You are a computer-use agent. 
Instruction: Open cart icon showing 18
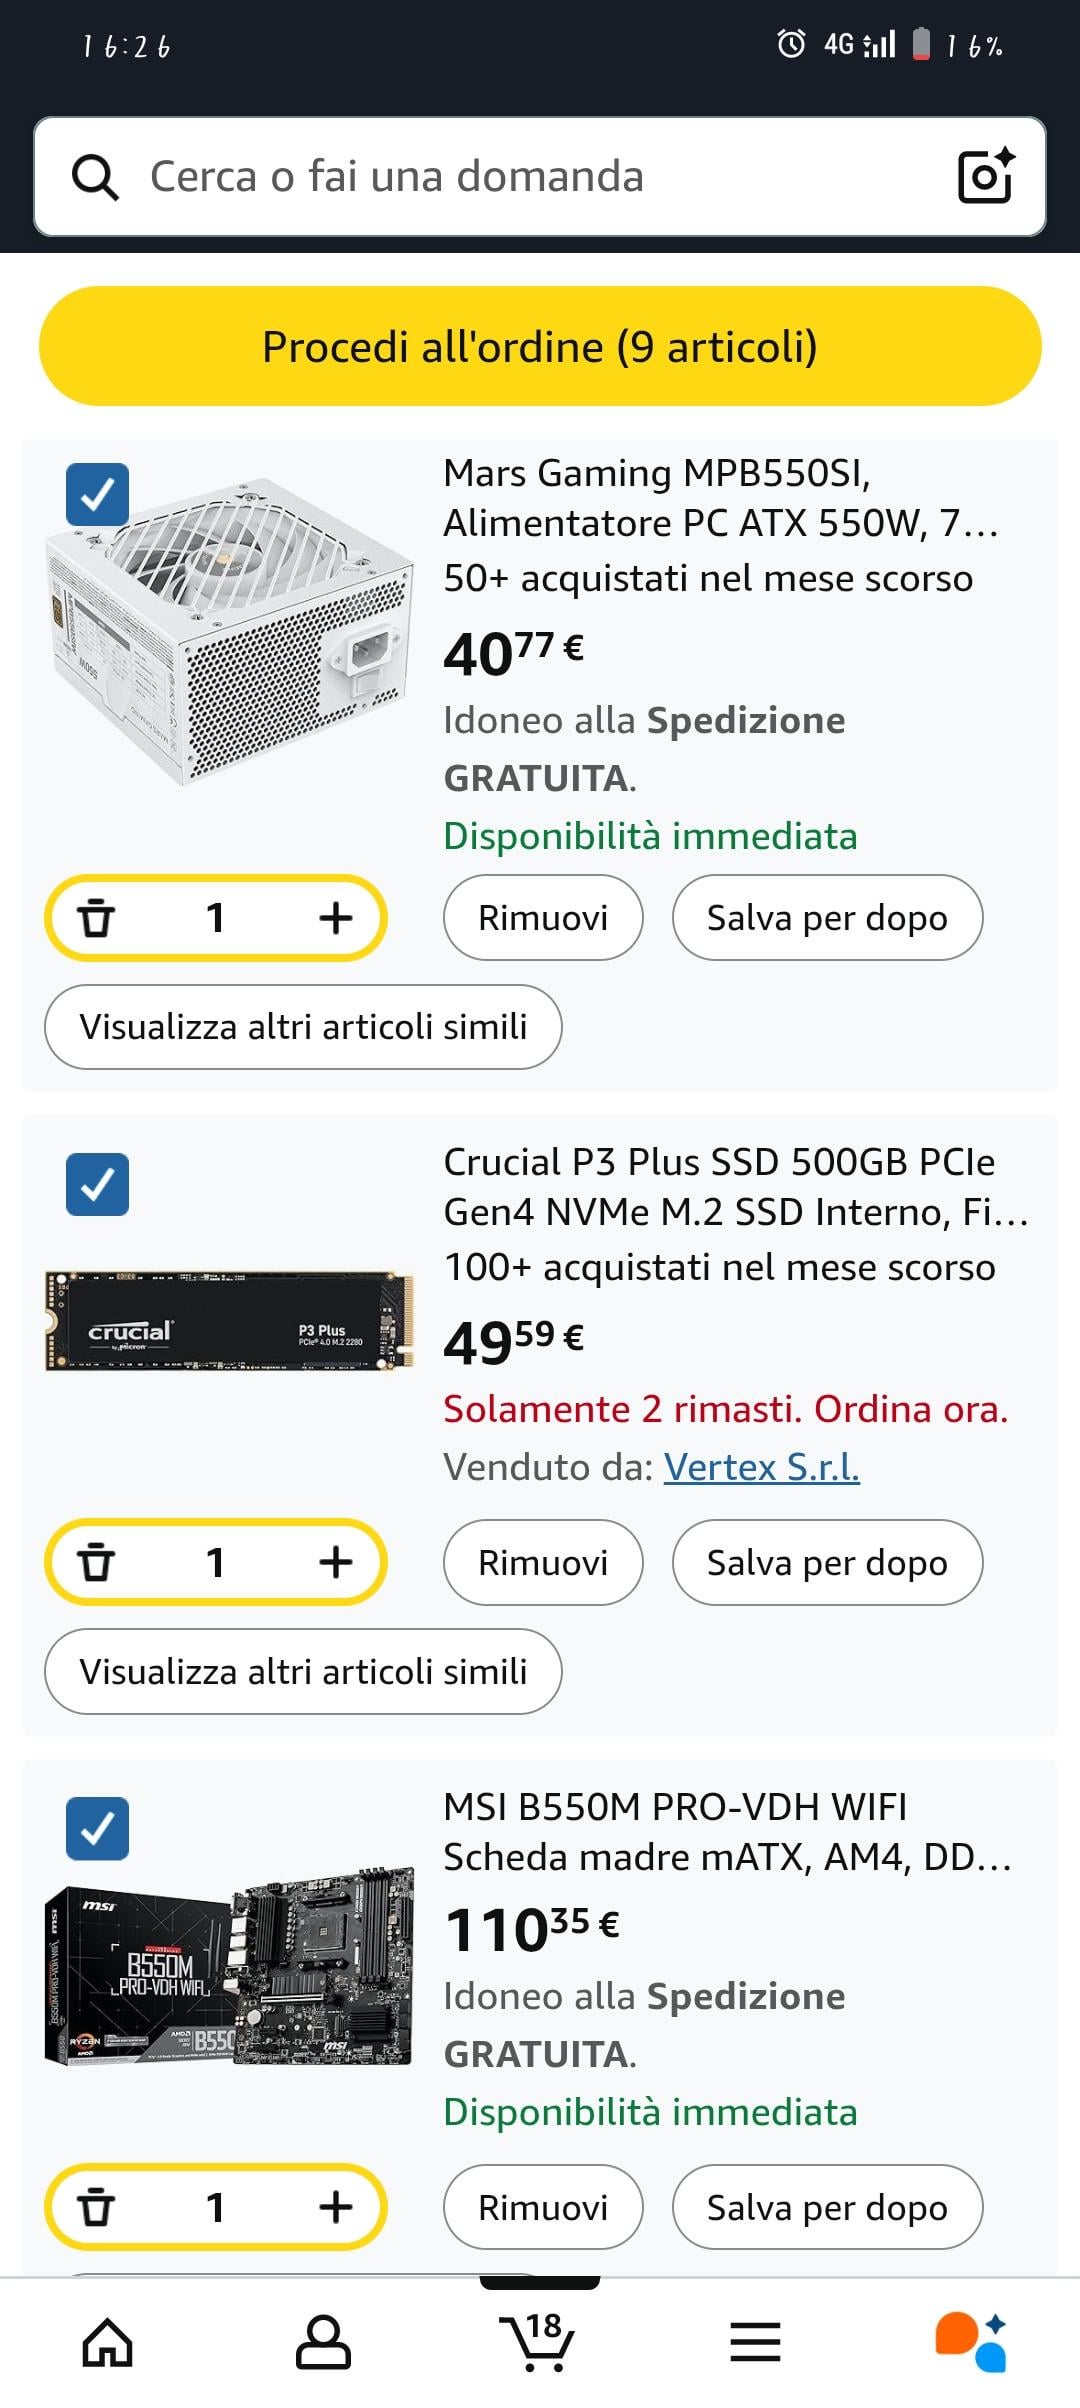click(537, 2341)
